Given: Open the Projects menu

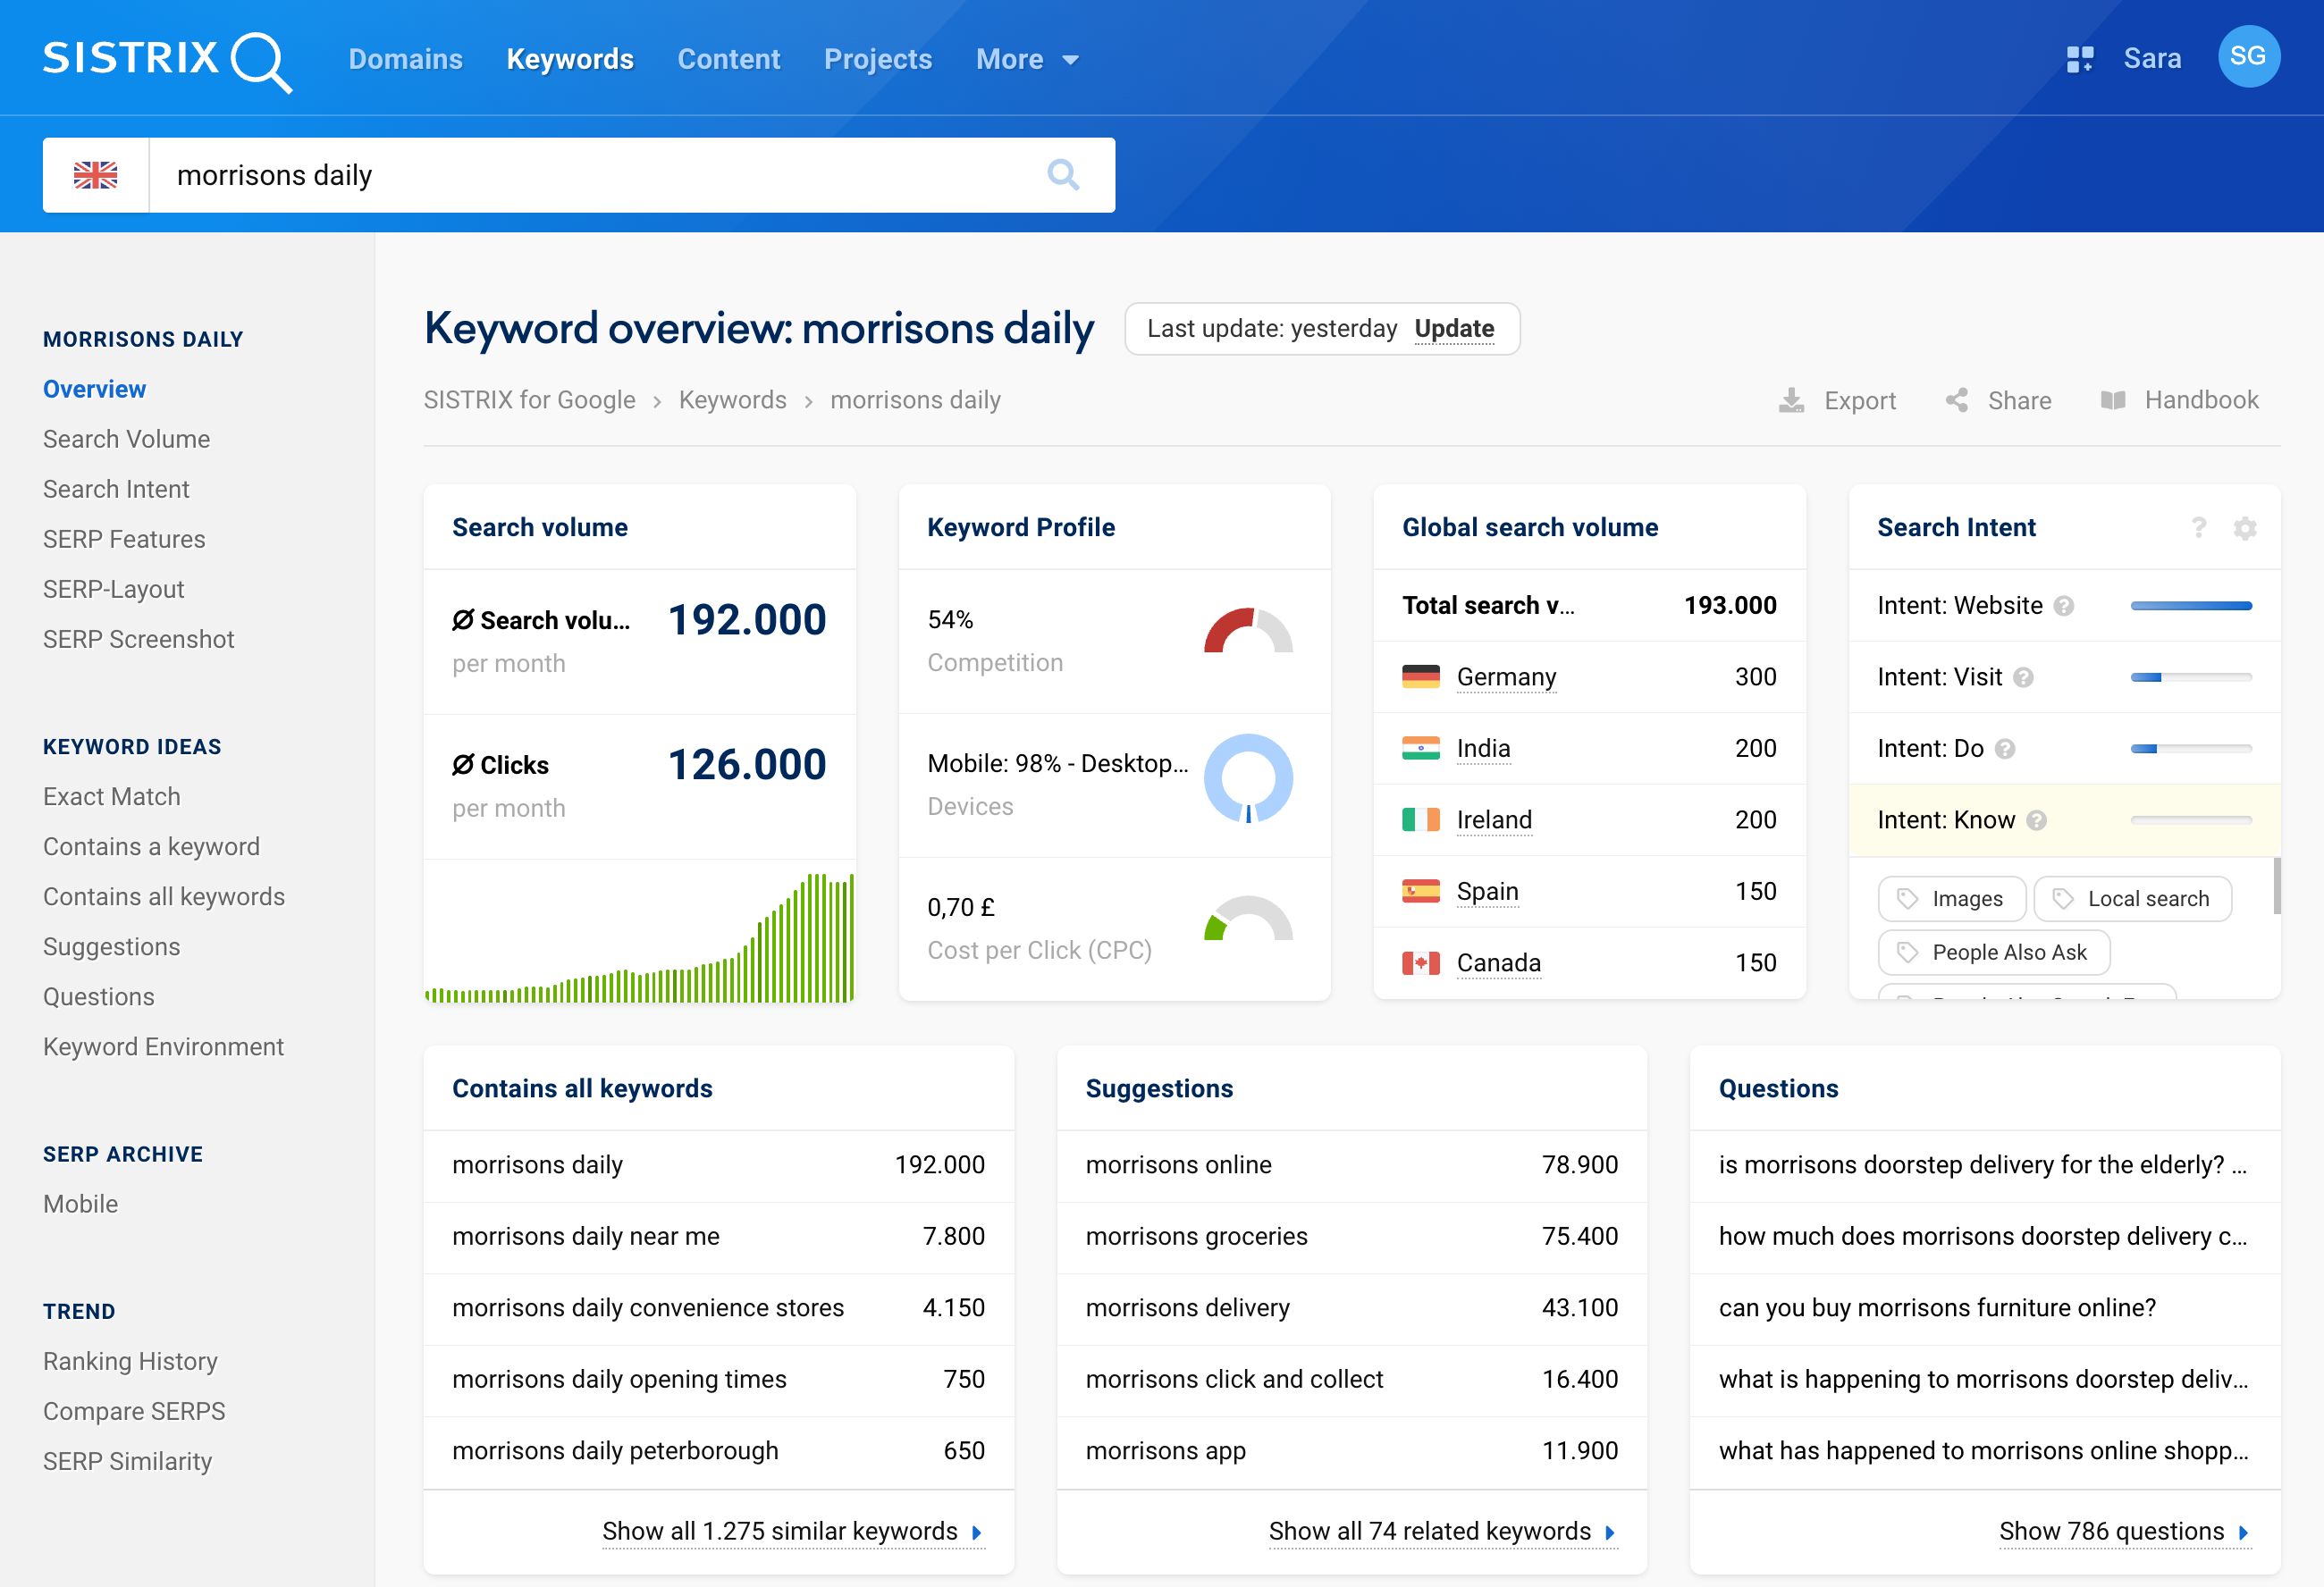Looking at the screenshot, I should pos(877,60).
